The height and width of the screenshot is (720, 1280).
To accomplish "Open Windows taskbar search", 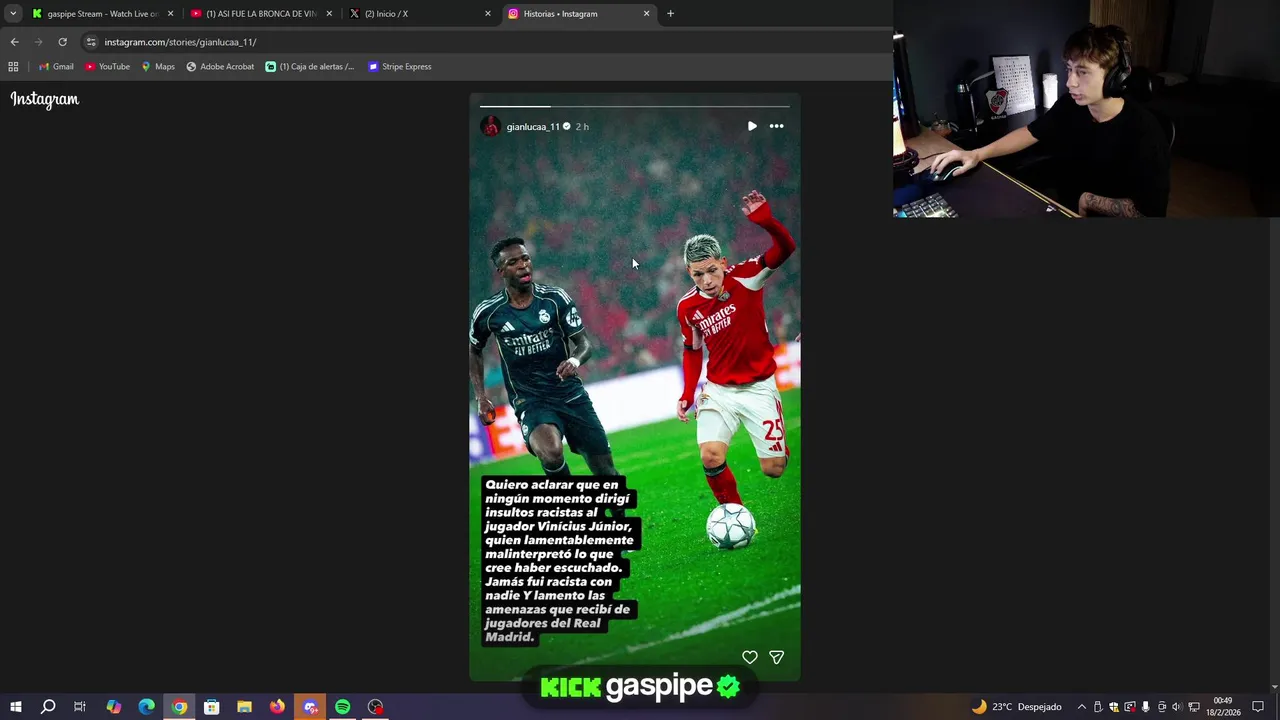I will [48, 707].
